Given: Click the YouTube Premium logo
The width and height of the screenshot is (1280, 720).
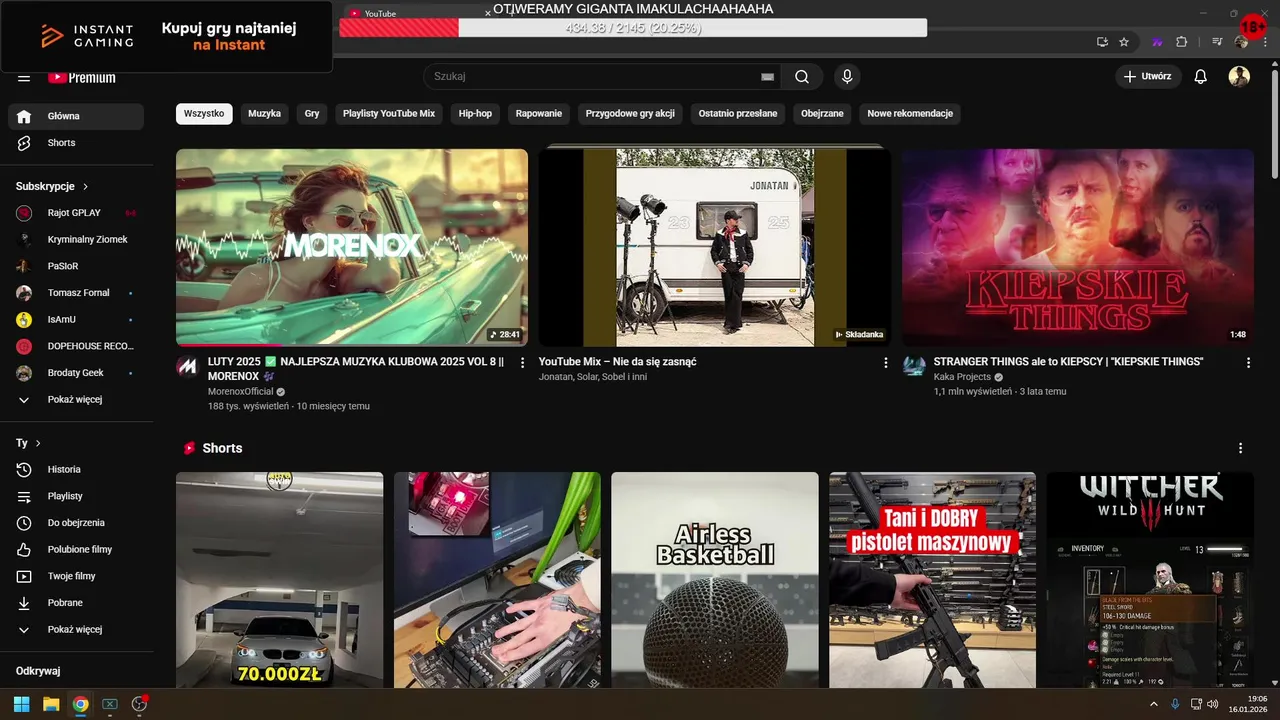Looking at the screenshot, I should pos(82,77).
